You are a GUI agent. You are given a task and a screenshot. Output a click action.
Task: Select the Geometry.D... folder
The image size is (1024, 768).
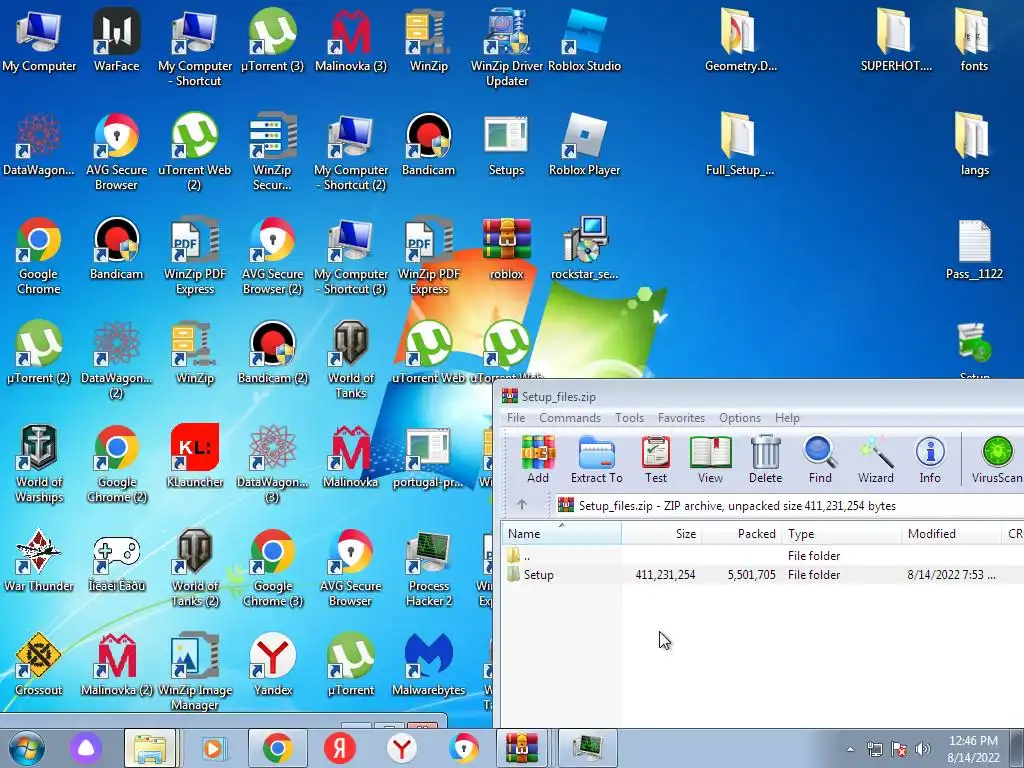[x=740, y=40]
